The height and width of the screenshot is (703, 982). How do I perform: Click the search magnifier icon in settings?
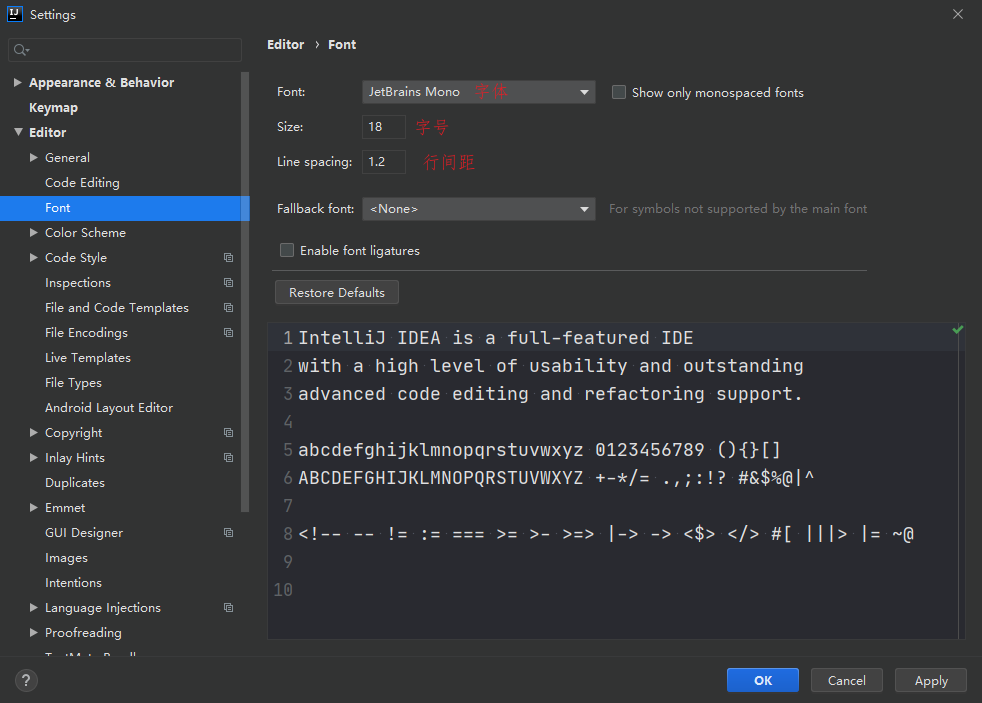21,50
